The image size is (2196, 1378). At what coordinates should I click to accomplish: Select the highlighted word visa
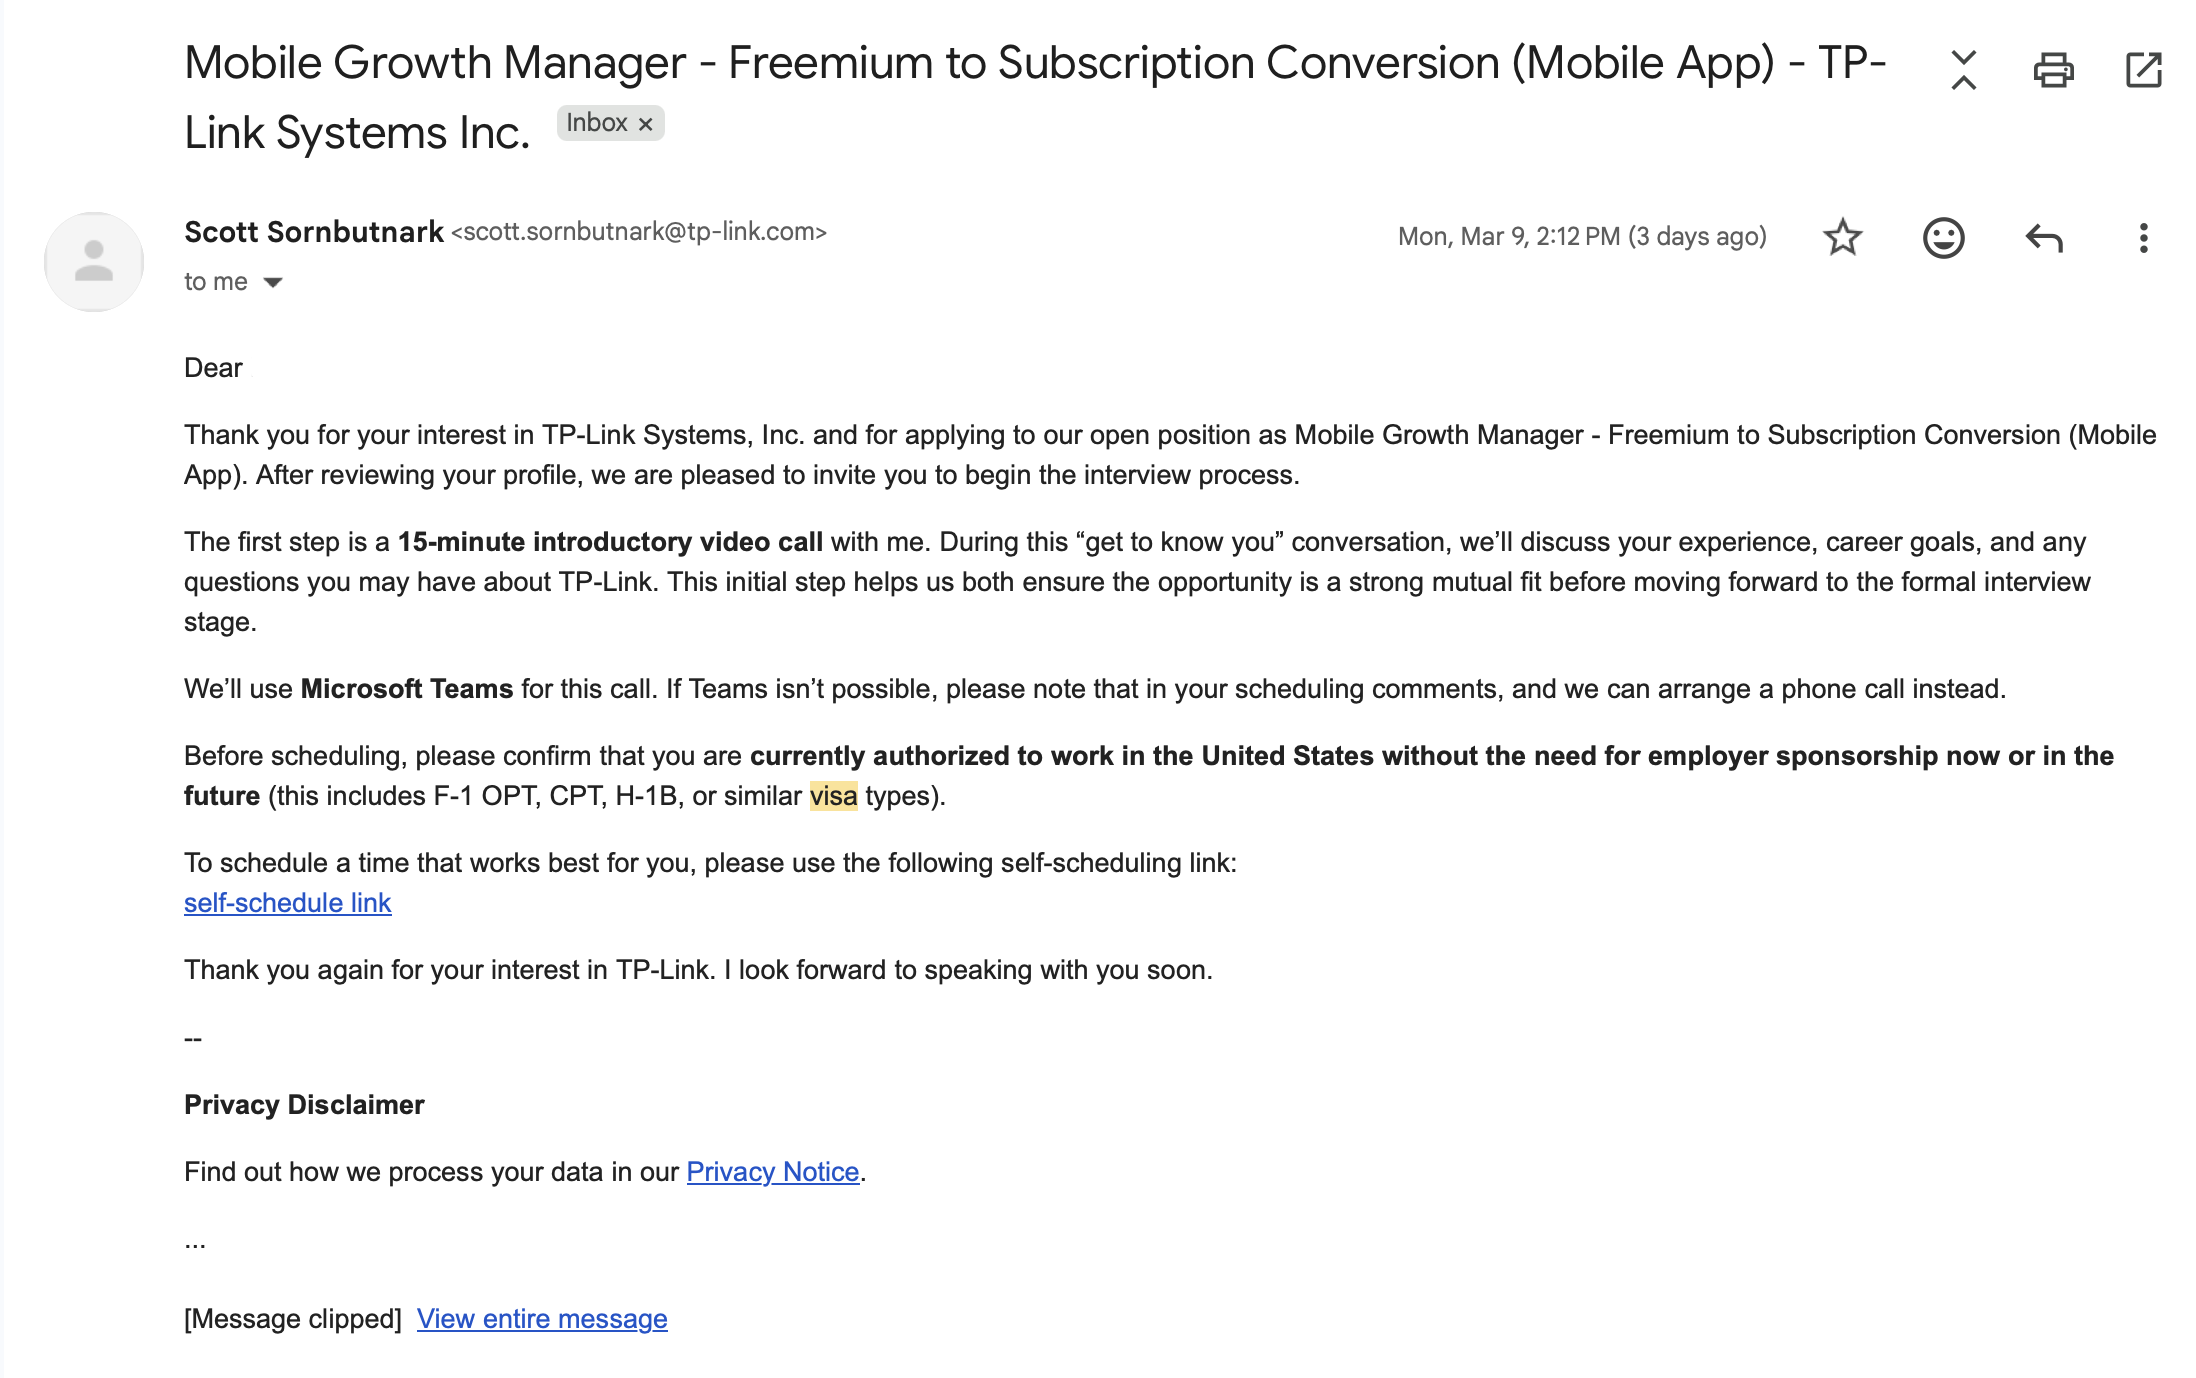click(x=833, y=796)
